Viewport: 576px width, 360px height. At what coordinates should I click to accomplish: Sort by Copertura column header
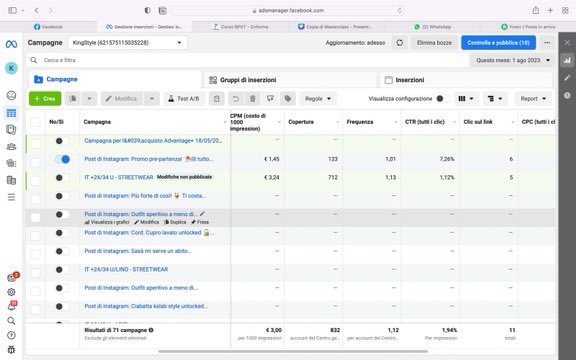pyautogui.click(x=301, y=122)
